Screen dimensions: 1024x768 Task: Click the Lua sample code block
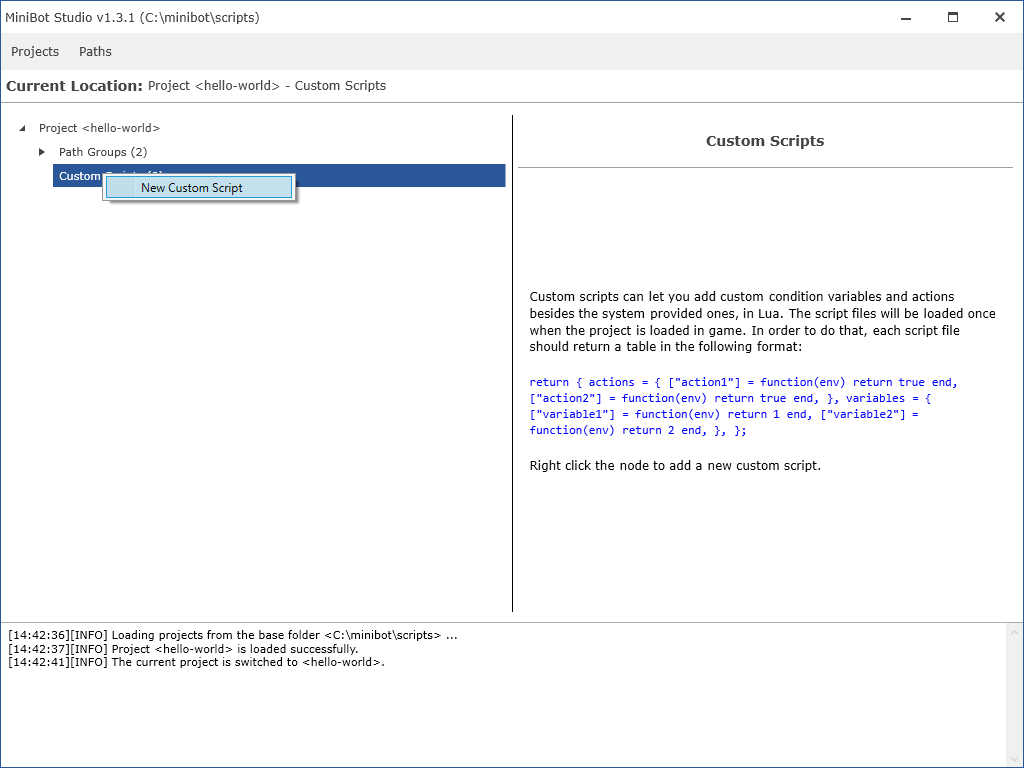point(743,406)
